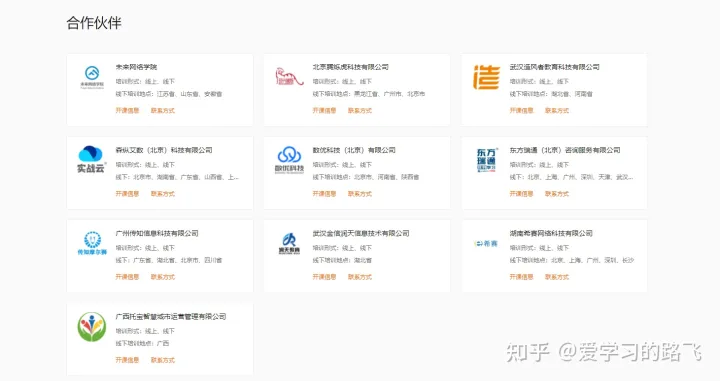Click the 培训形式 line in the 未来网络学院 card
The width and height of the screenshot is (720, 381).
click(145, 82)
